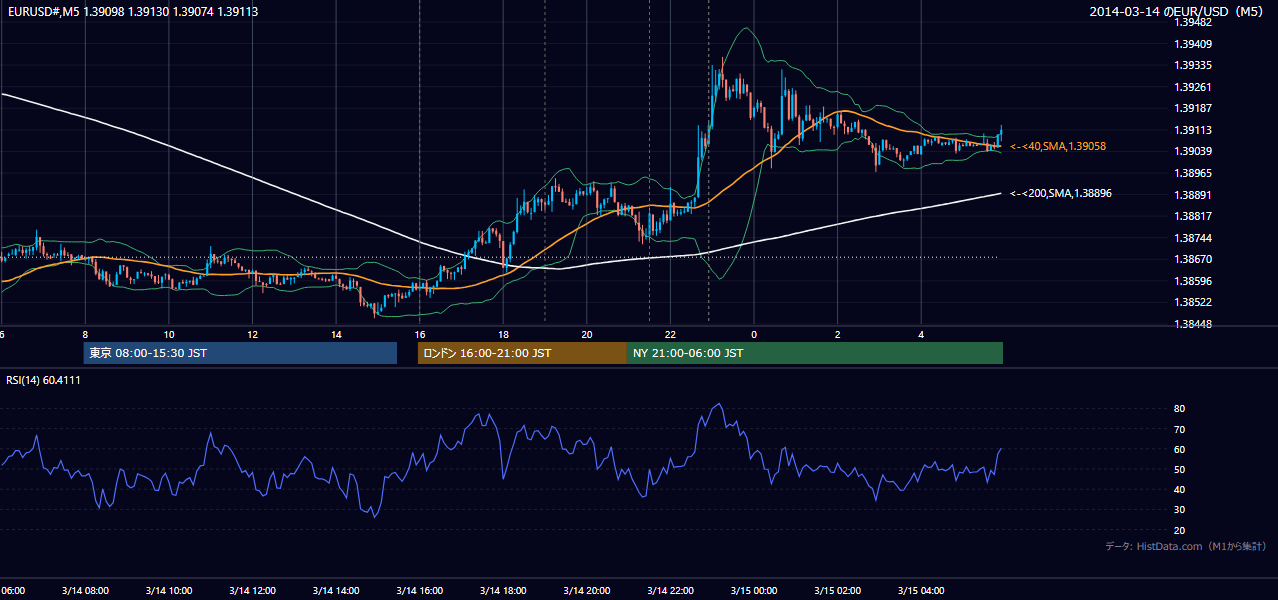This screenshot has width=1278, height=600.
Task: Click price axis value 1.39039
Action: (x=1193, y=151)
